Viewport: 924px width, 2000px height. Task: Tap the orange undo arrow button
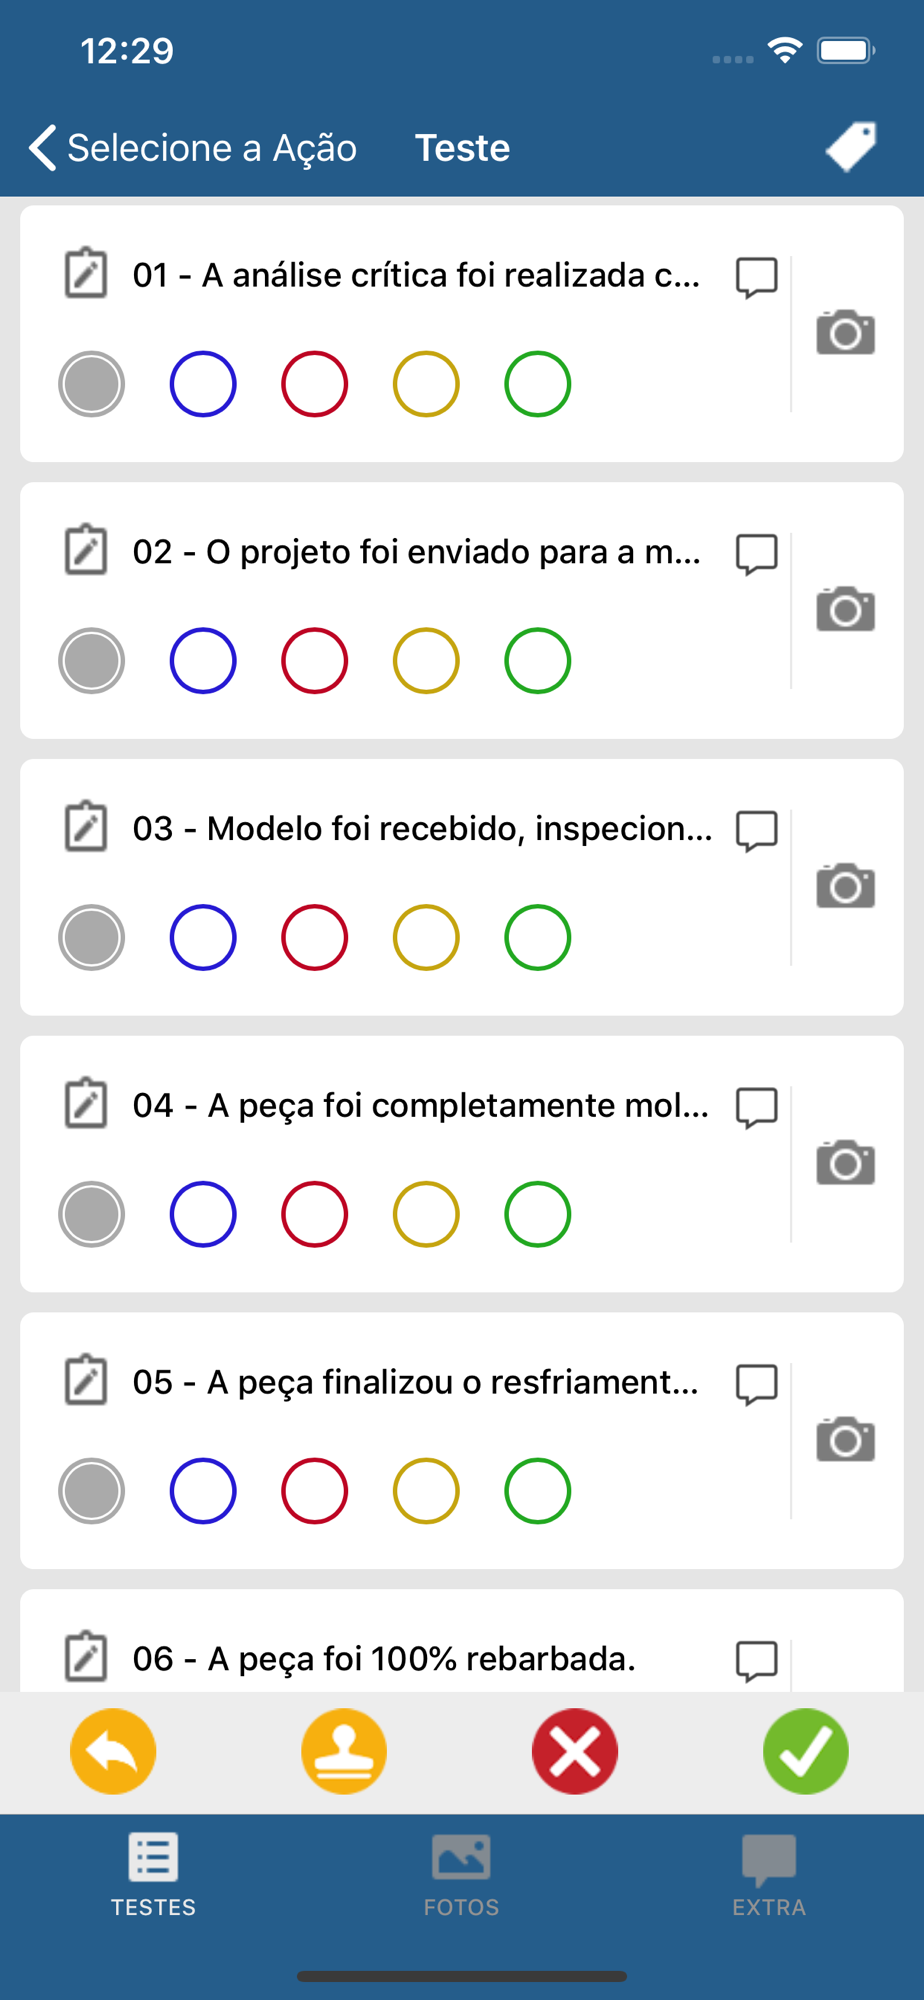113,1751
